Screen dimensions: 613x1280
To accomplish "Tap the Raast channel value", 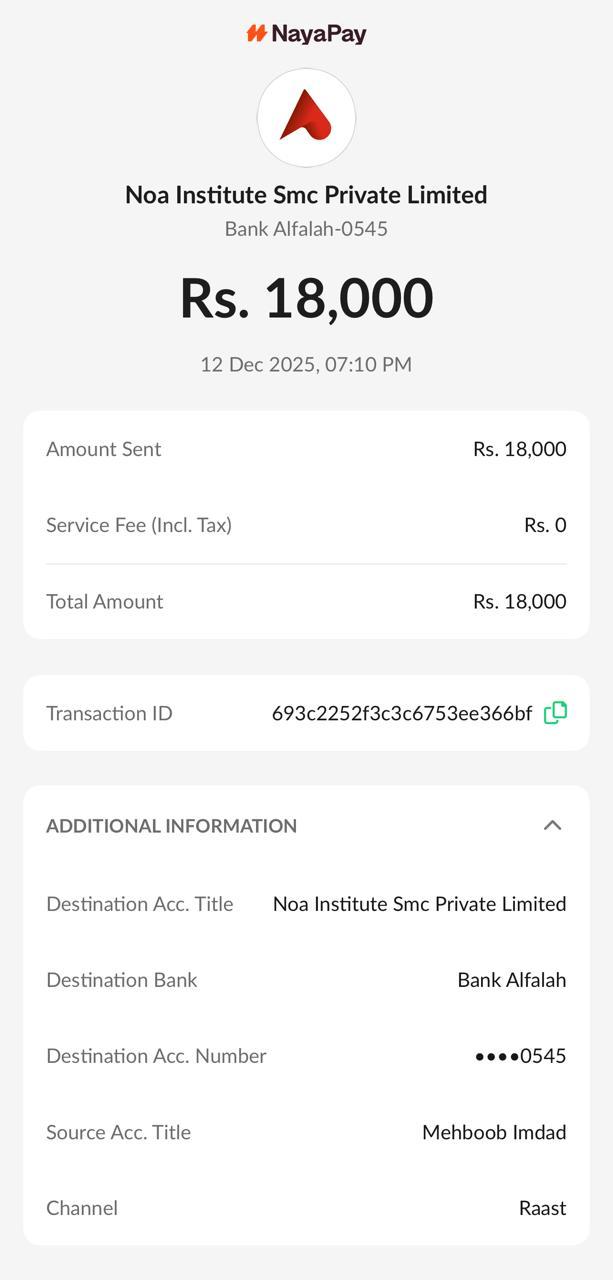I will (x=542, y=1208).
